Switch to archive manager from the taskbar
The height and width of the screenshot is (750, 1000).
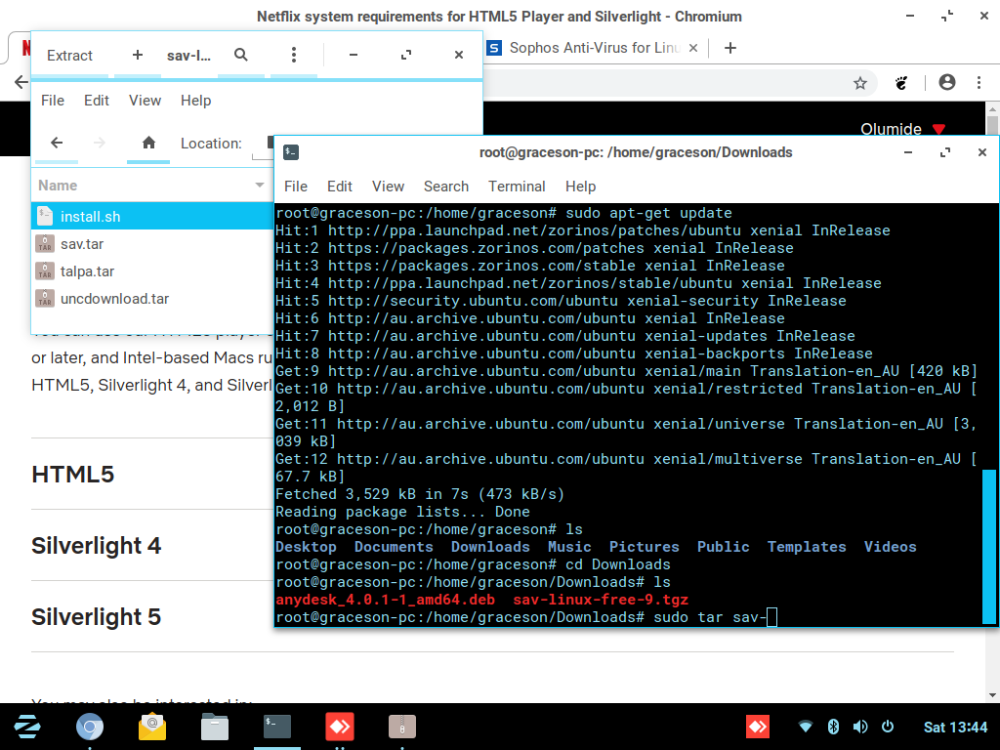pos(402,726)
